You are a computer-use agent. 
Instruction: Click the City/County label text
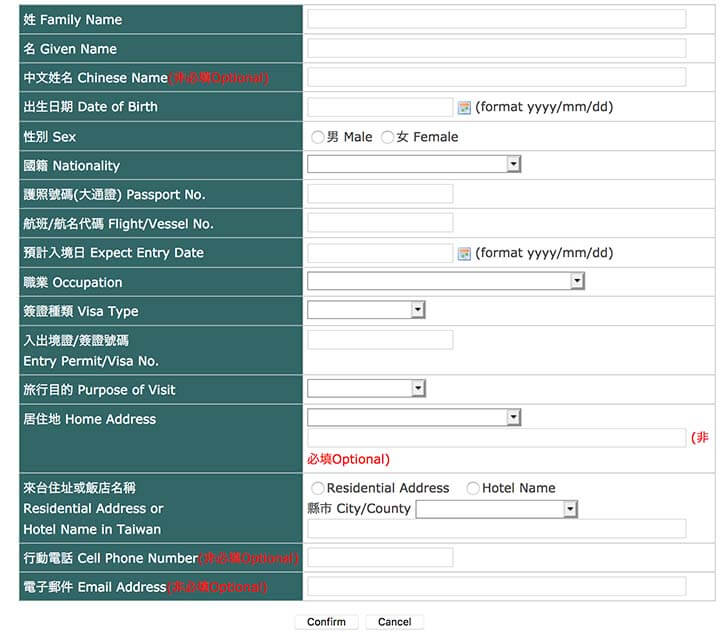[359, 508]
